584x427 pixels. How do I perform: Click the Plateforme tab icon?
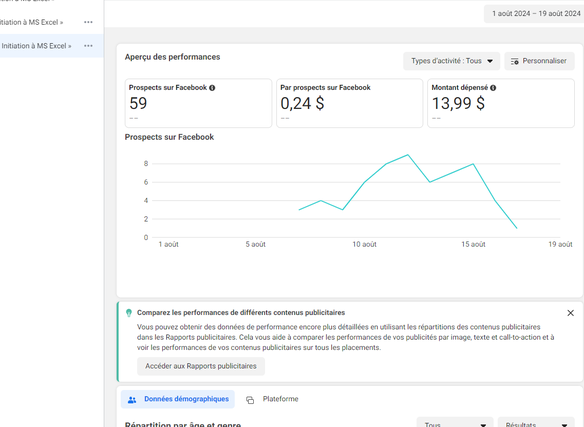[x=250, y=400]
